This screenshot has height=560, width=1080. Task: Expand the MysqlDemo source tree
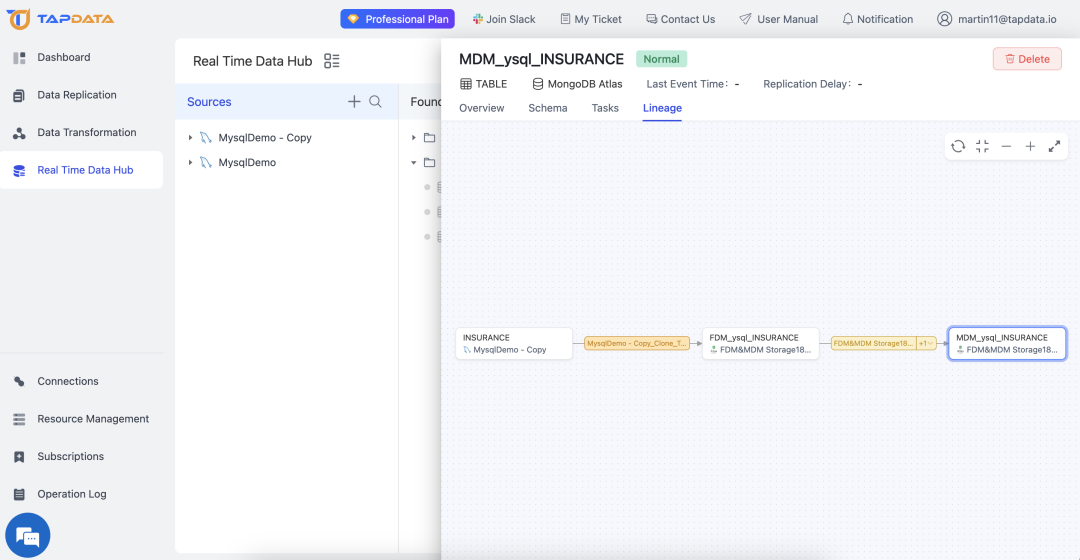(x=190, y=163)
